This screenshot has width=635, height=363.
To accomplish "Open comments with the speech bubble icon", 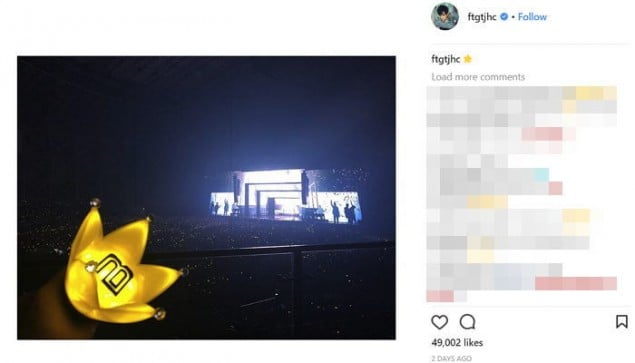I will (467, 322).
